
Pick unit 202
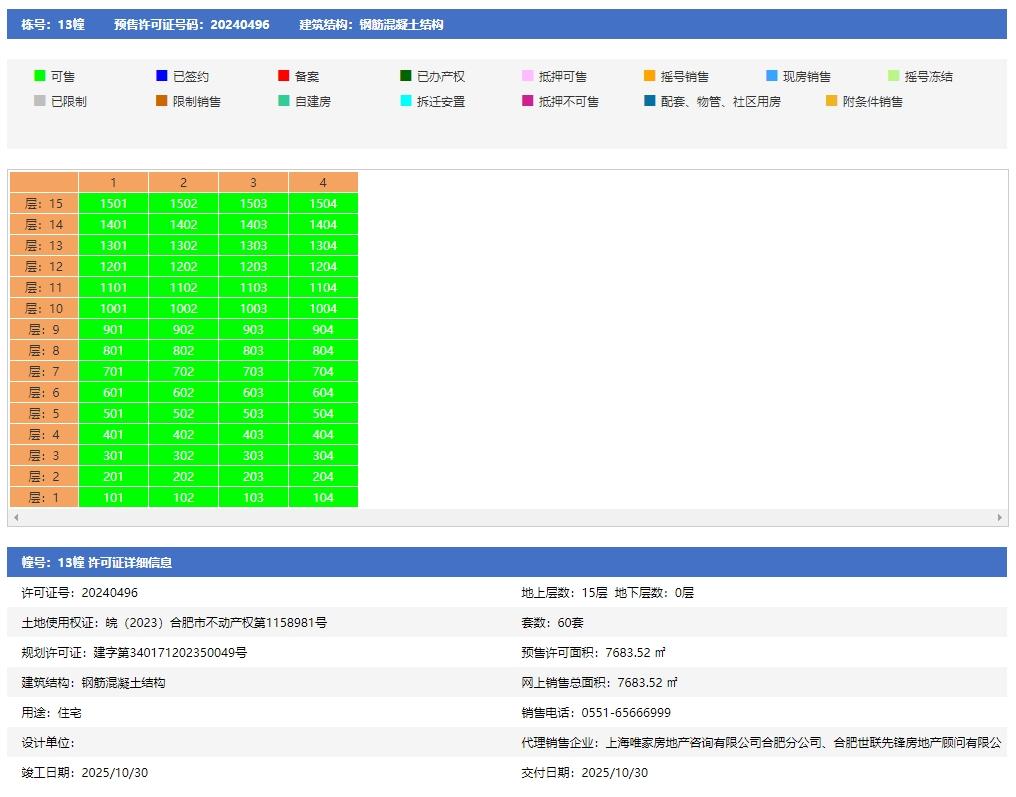coord(183,476)
